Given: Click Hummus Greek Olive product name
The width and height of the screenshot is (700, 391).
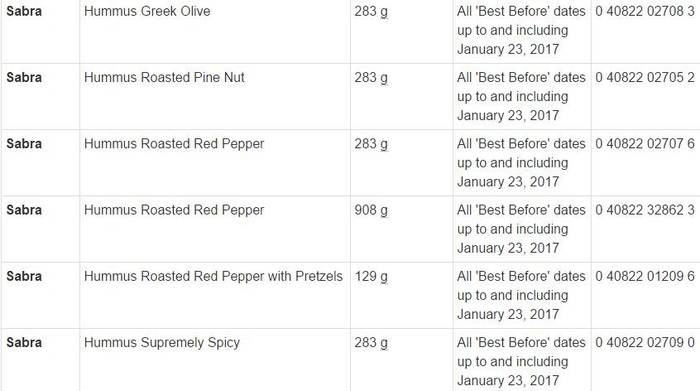Looking at the screenshot, I should pos(147,11).
